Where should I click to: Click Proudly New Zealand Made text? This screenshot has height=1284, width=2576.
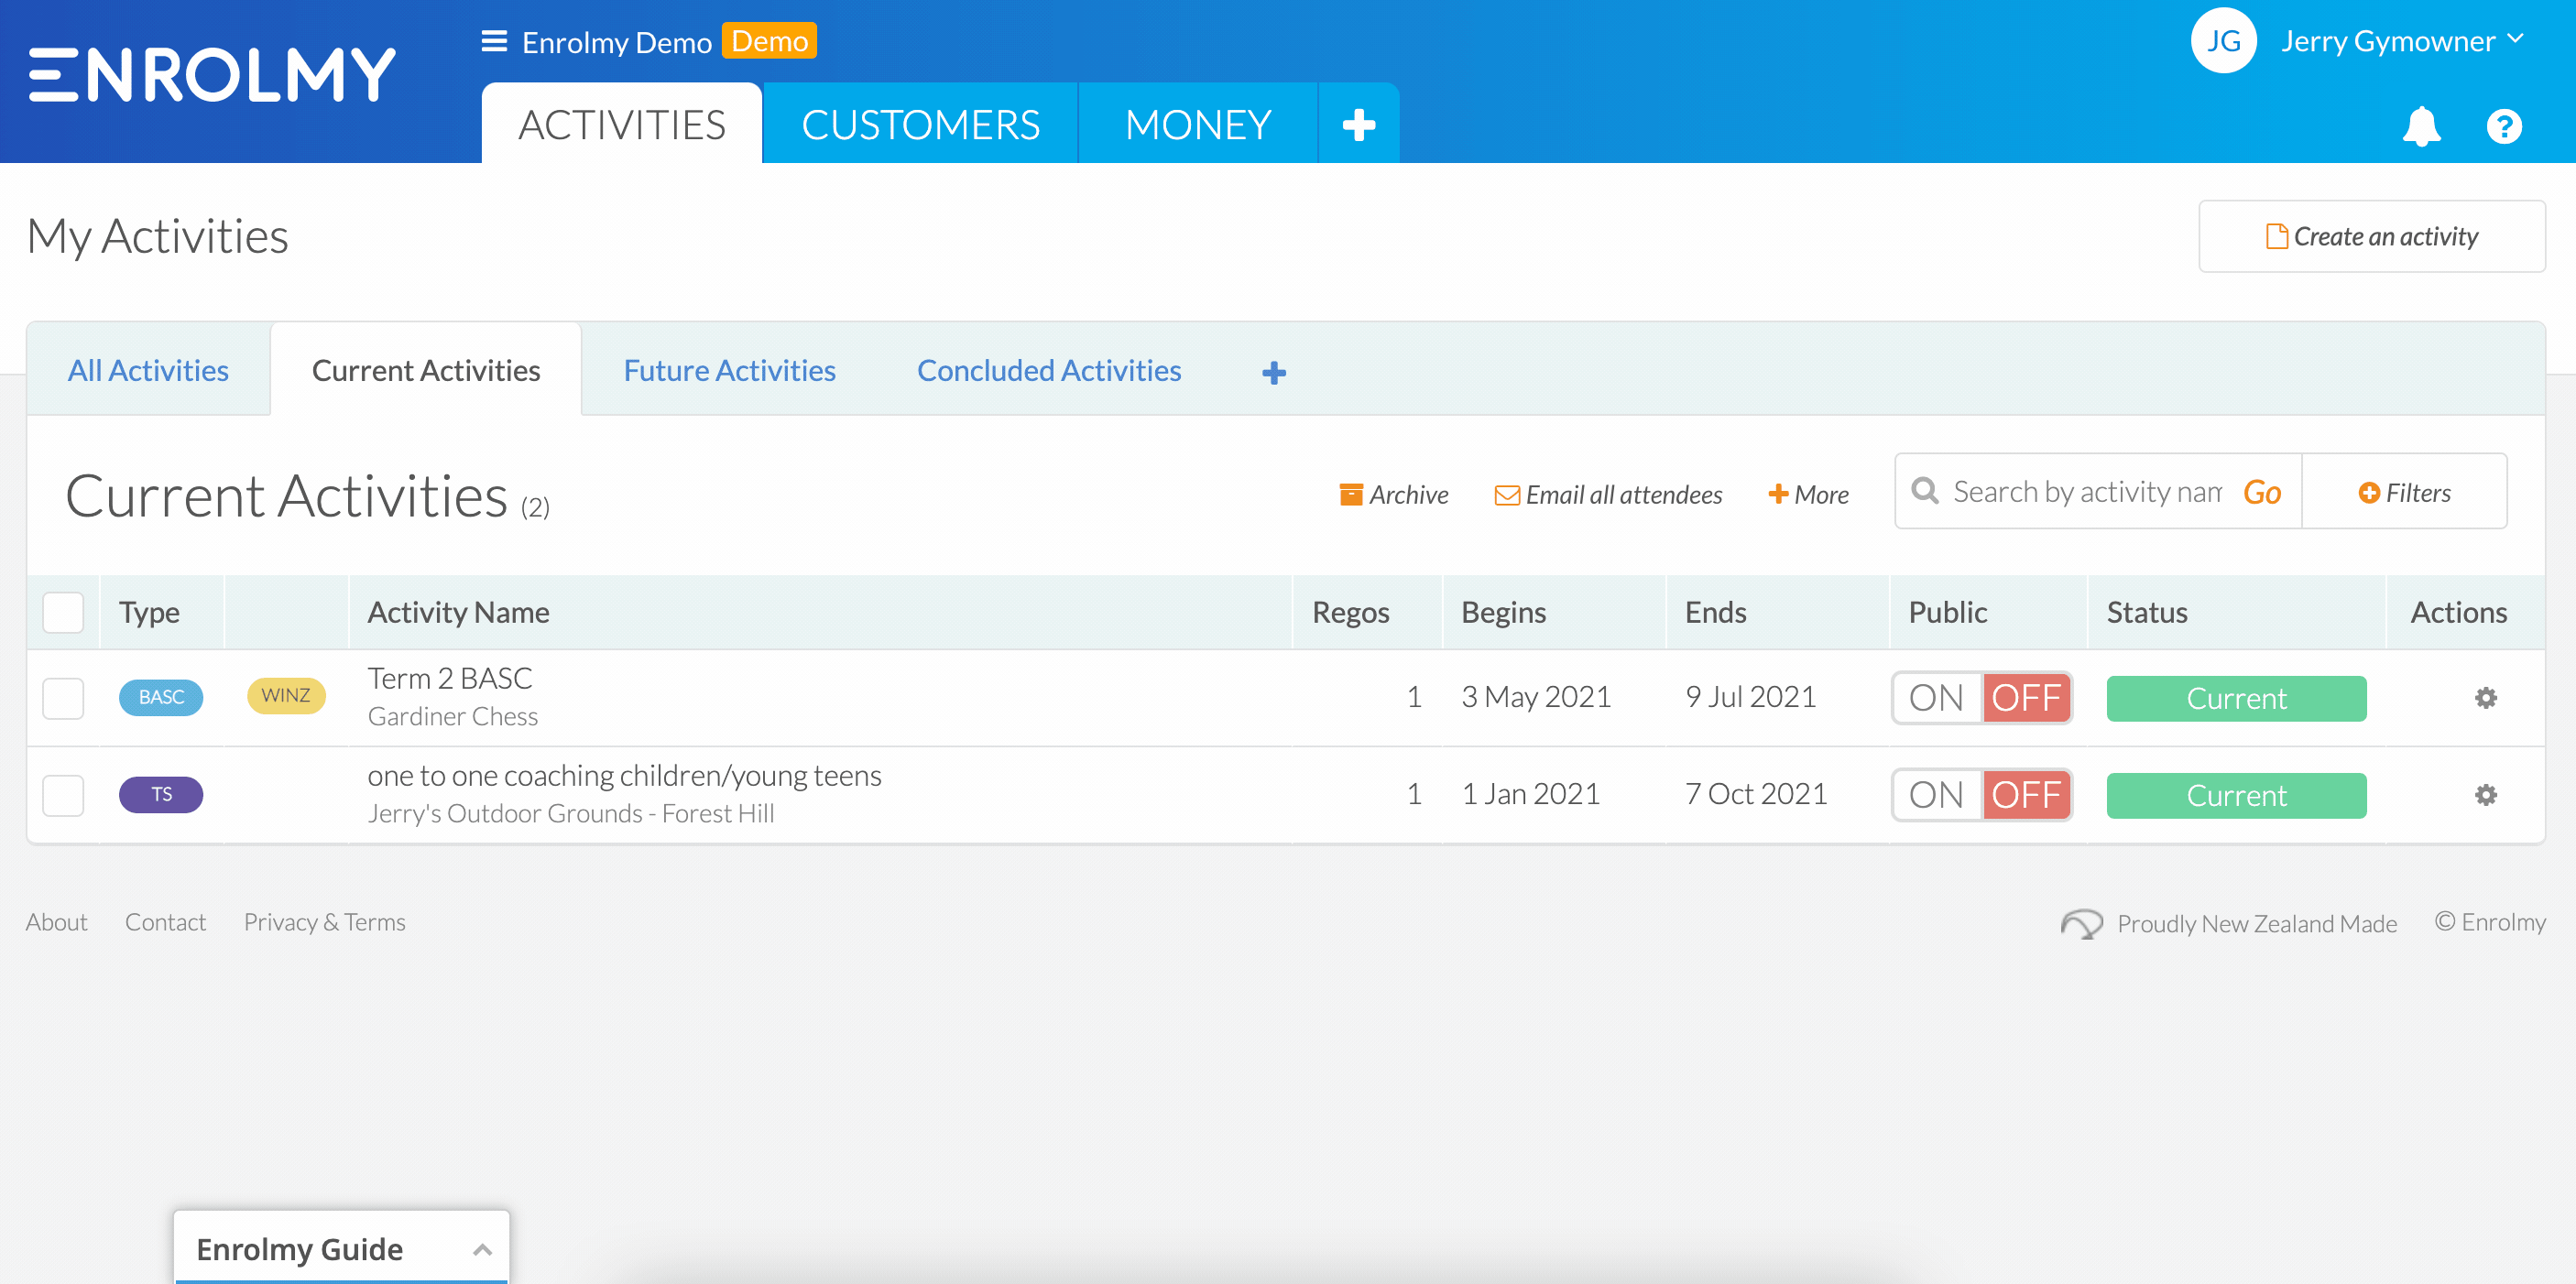click(x=2256, y=923)
